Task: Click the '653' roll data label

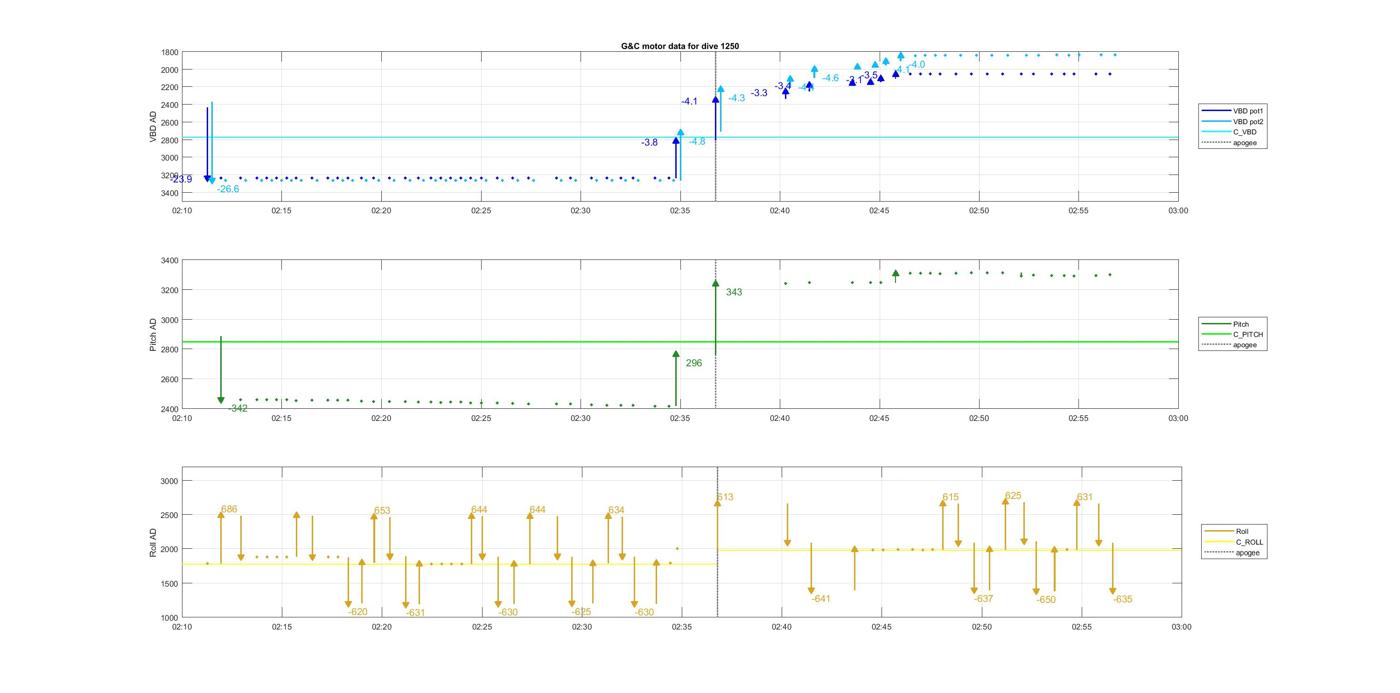Action: pos(382,511)
